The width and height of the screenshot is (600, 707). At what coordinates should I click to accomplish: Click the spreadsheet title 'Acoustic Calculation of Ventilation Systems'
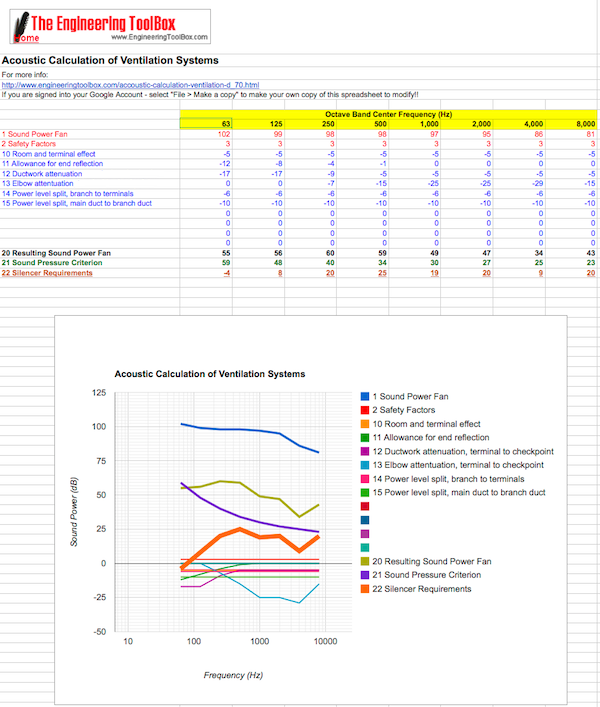pos(110,60)
